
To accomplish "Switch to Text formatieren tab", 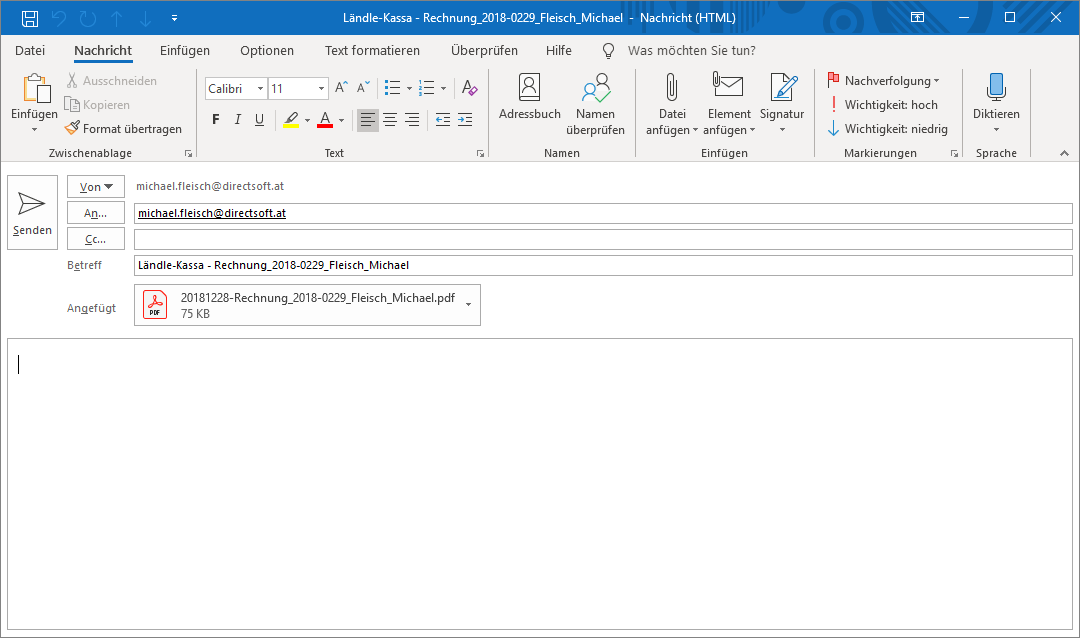I will (372, 50).
